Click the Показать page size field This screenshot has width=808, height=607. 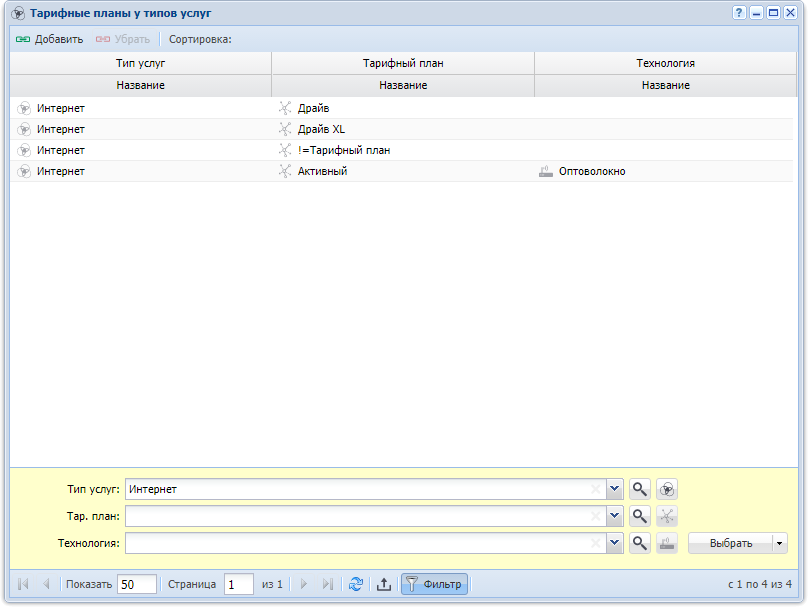(137, 584)
